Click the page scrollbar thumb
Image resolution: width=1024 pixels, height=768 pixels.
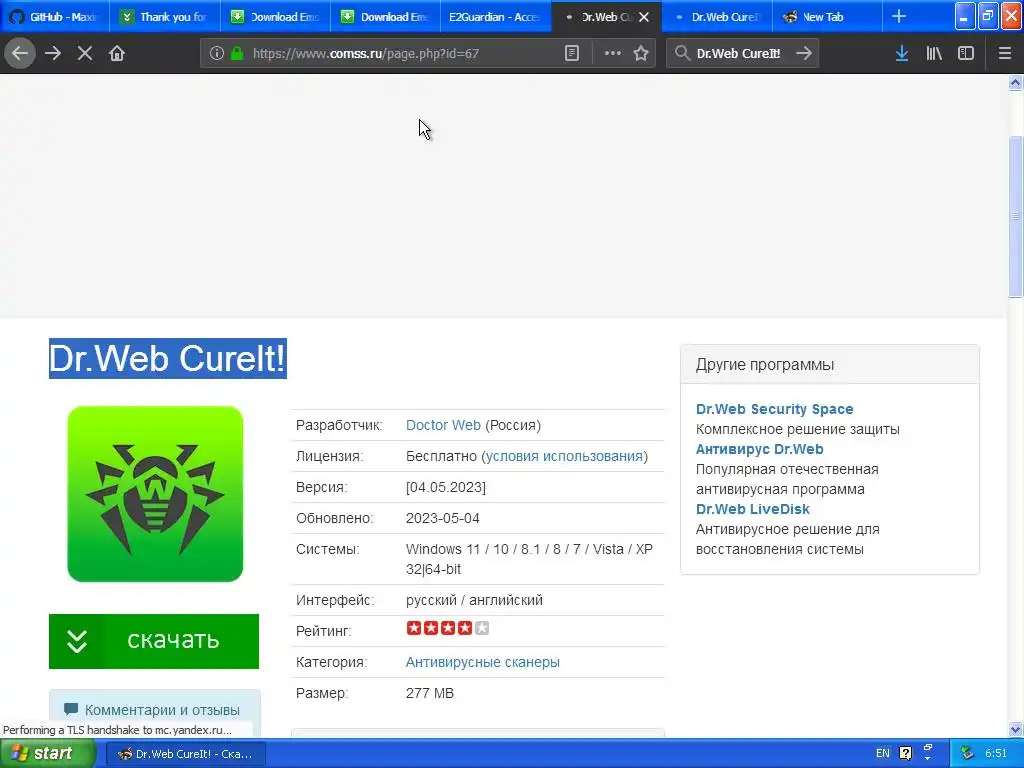tap(1015, 216)
